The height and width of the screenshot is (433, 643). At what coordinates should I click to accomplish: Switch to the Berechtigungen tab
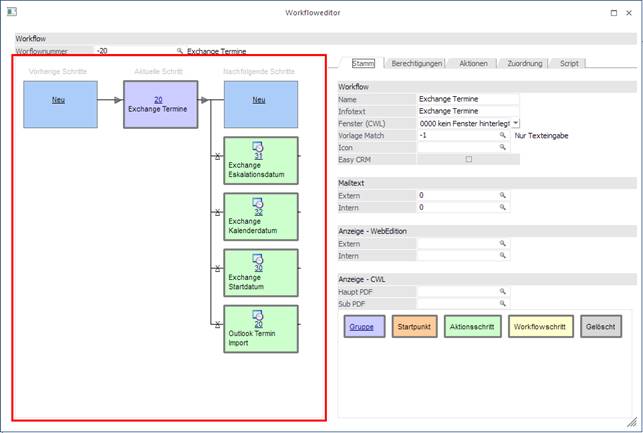point(416,63)
